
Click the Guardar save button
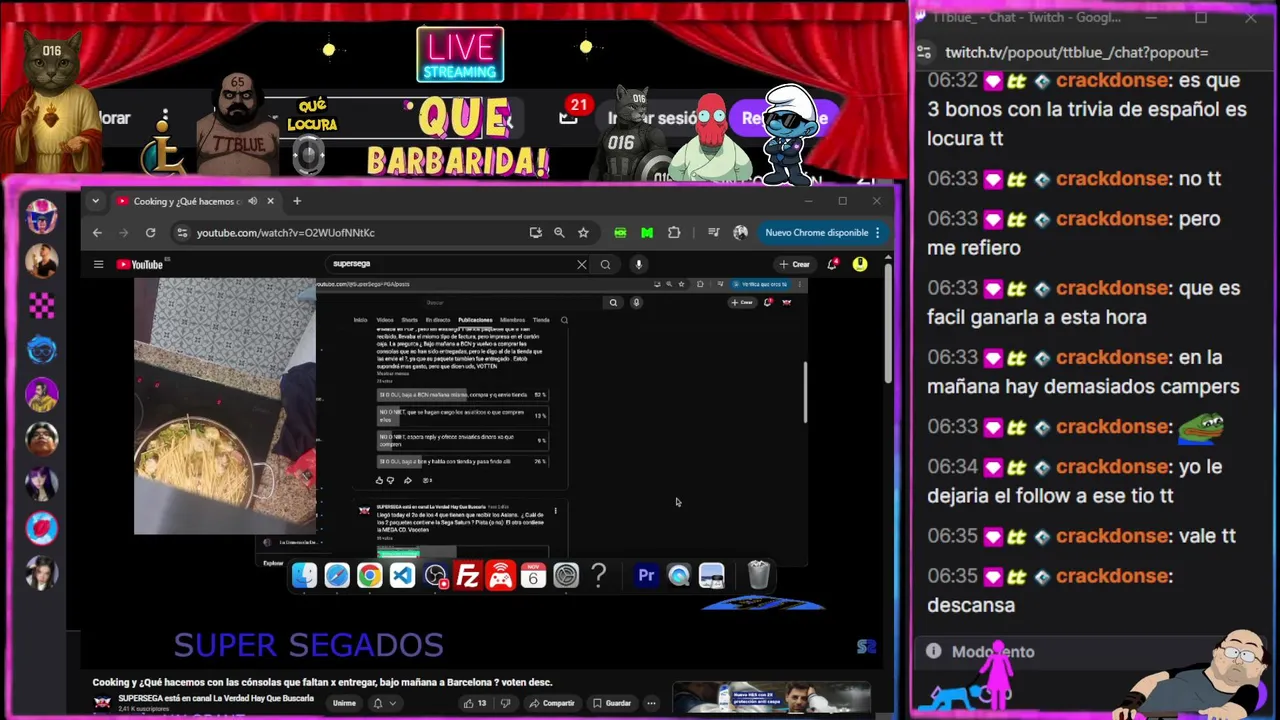pyautogui.click(x=611, y=703)
